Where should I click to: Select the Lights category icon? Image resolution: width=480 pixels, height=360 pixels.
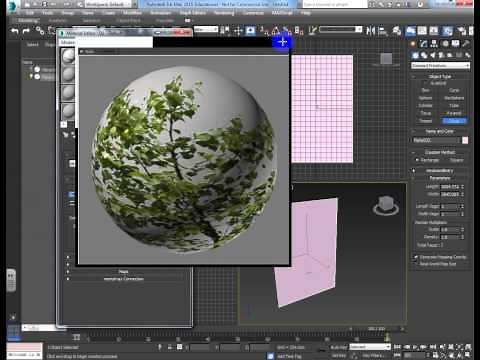[433, 55]
